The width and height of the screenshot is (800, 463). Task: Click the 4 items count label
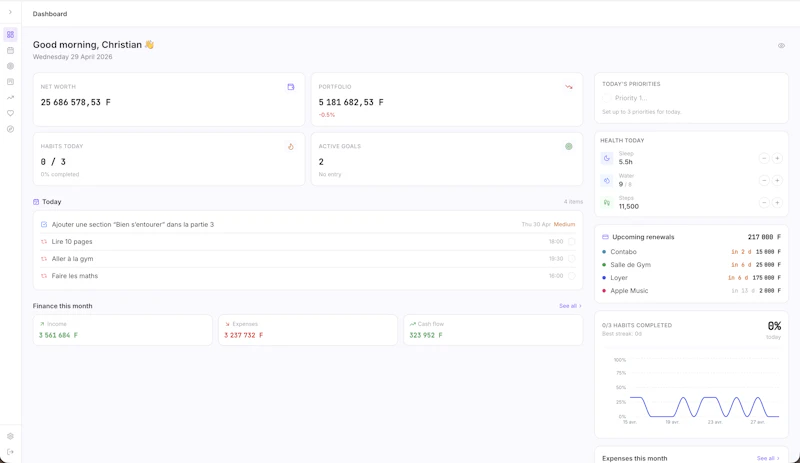[x=573, y=202]
